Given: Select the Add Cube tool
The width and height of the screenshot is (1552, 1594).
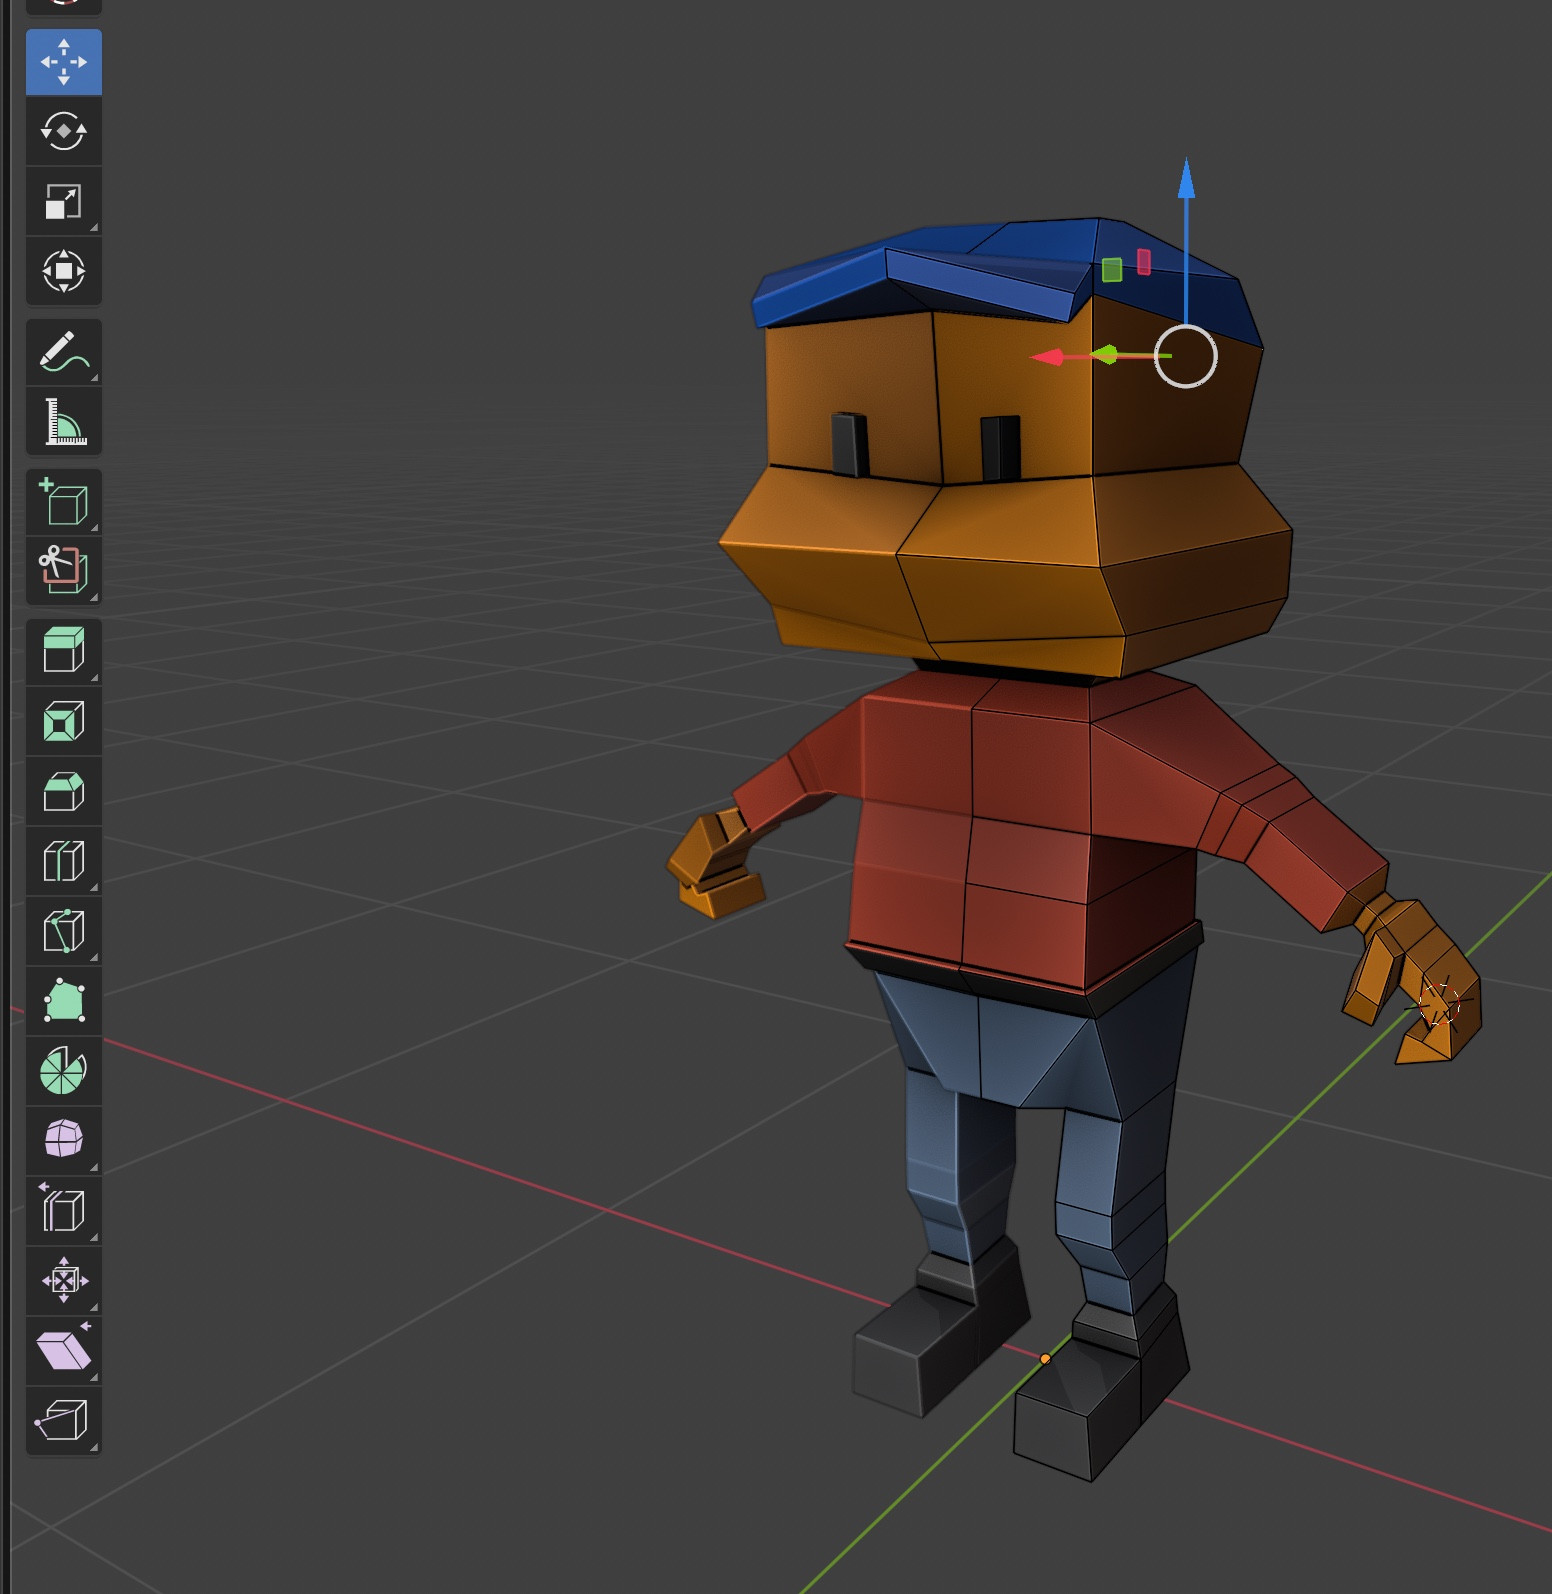Looking at the screenshot, I should tap(64, 502).
